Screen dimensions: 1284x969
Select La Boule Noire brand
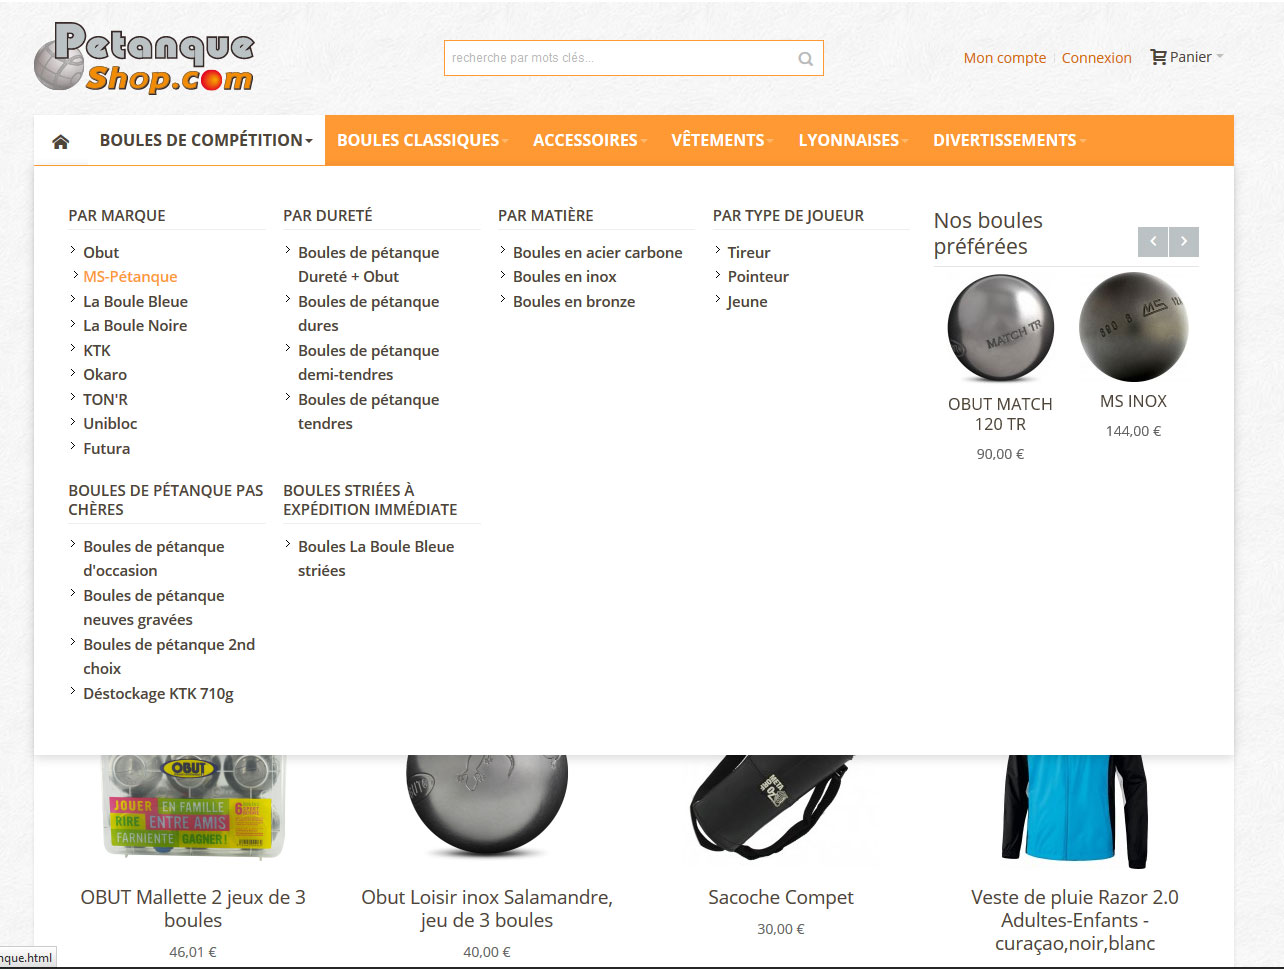(135, 326)
